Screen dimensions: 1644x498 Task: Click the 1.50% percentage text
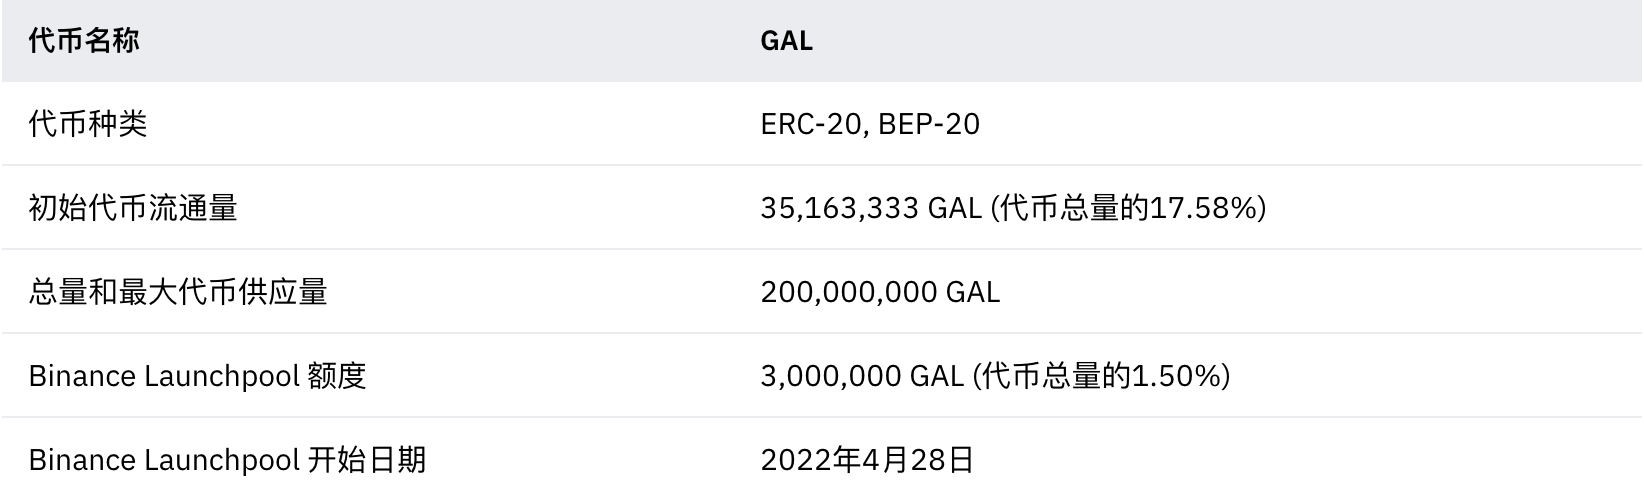click(x=1175, y=376)
